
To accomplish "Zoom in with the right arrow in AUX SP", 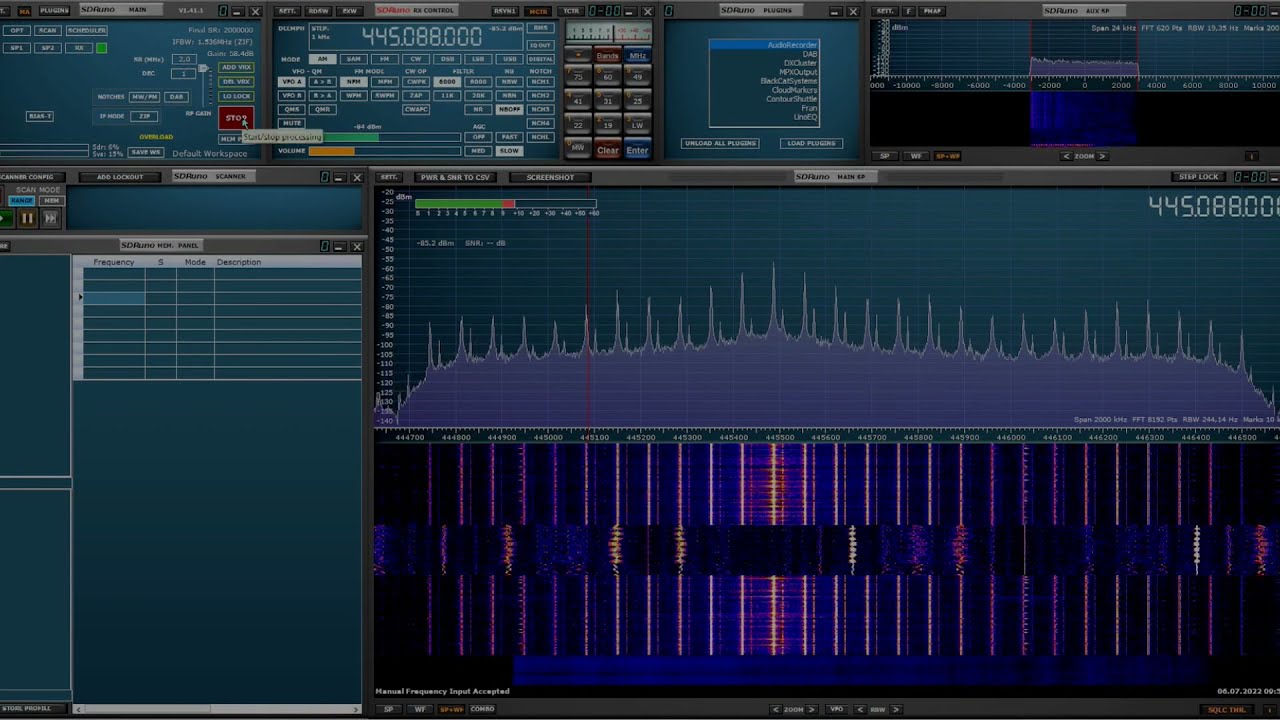I will (1102, 156).
